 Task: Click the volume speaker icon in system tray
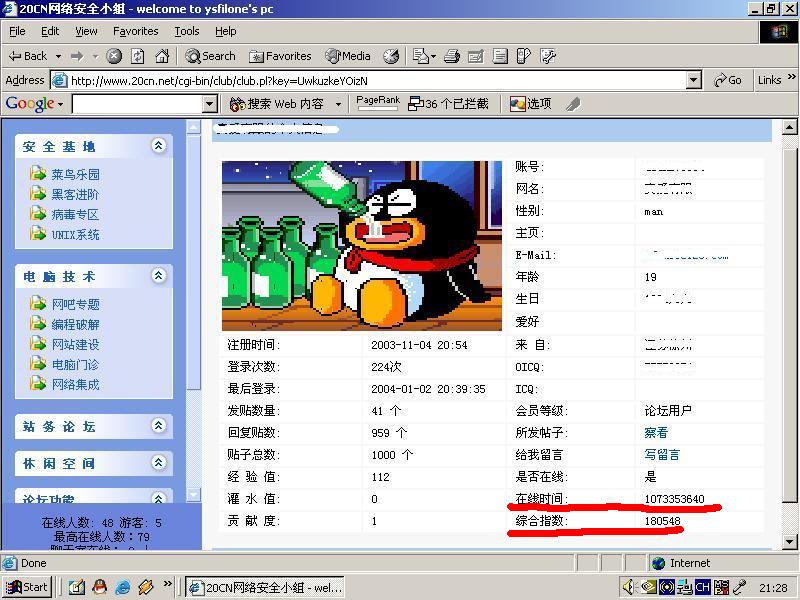click(629, 587)
